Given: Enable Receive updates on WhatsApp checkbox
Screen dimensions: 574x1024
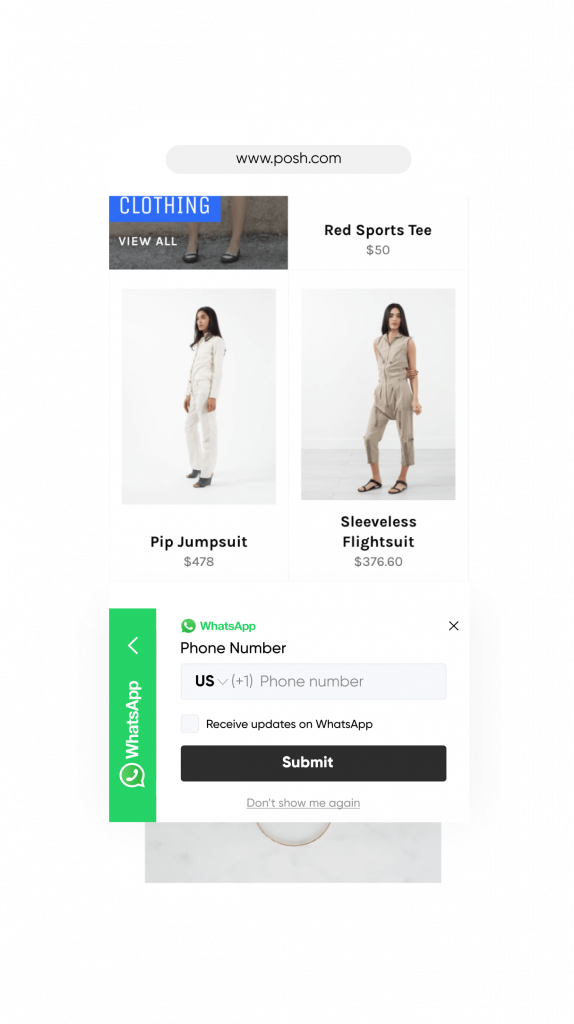Looking at the screenshot, I should point(189,723).
